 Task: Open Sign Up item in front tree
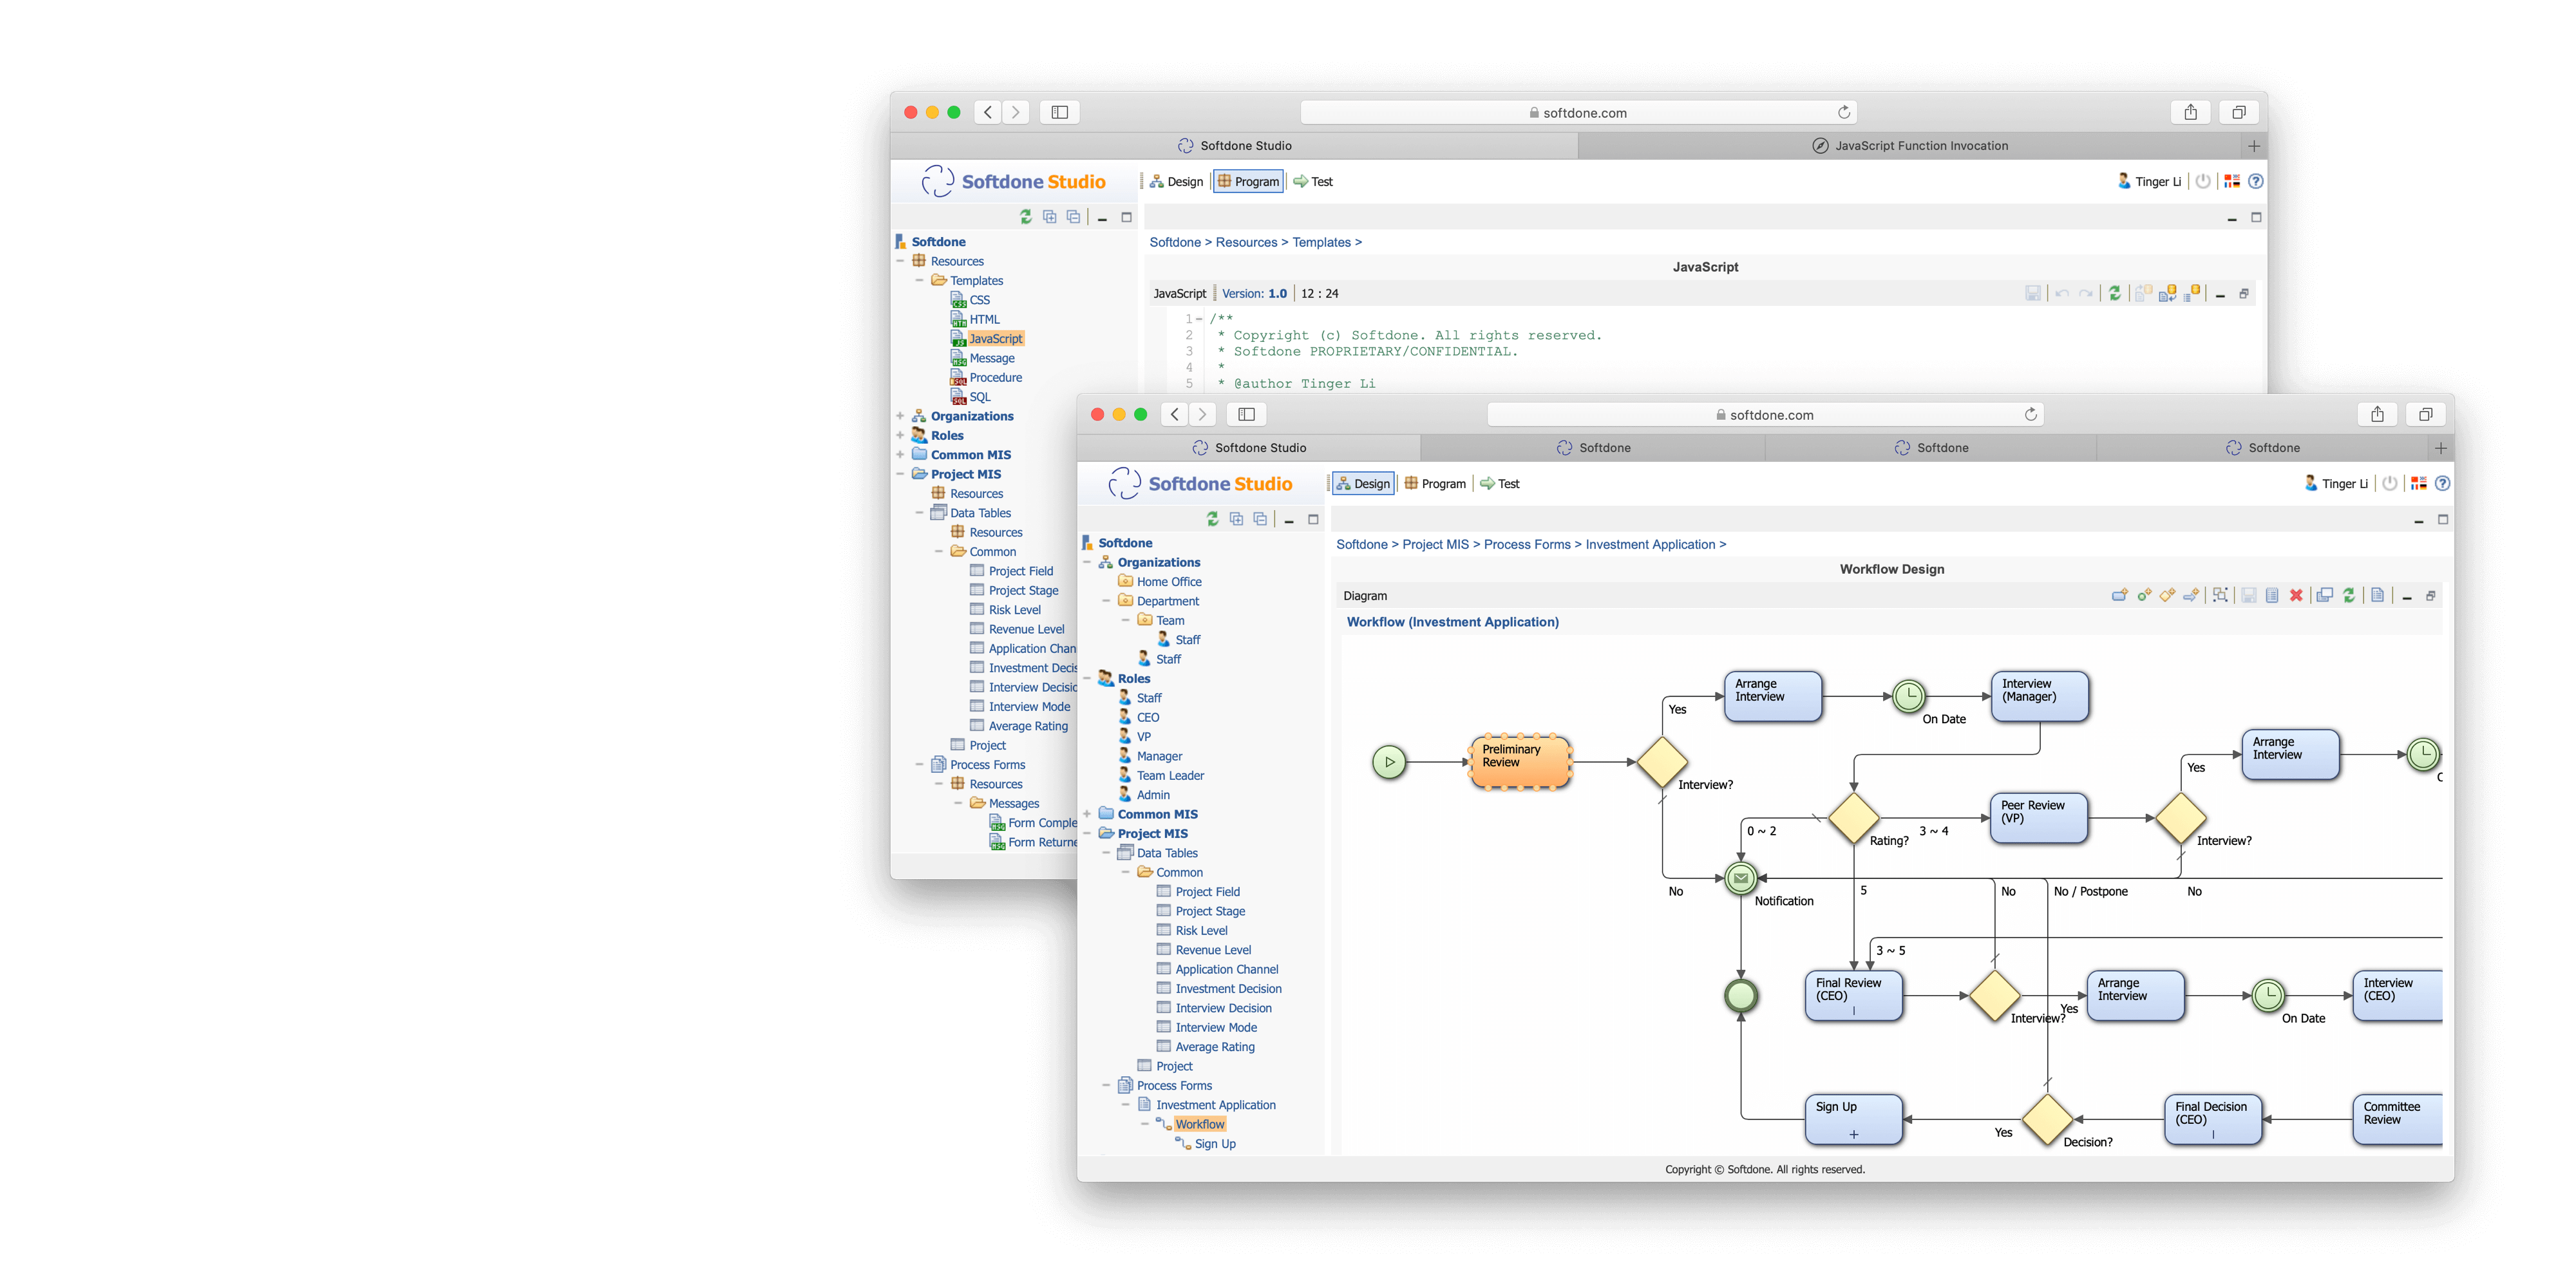1214,1144
